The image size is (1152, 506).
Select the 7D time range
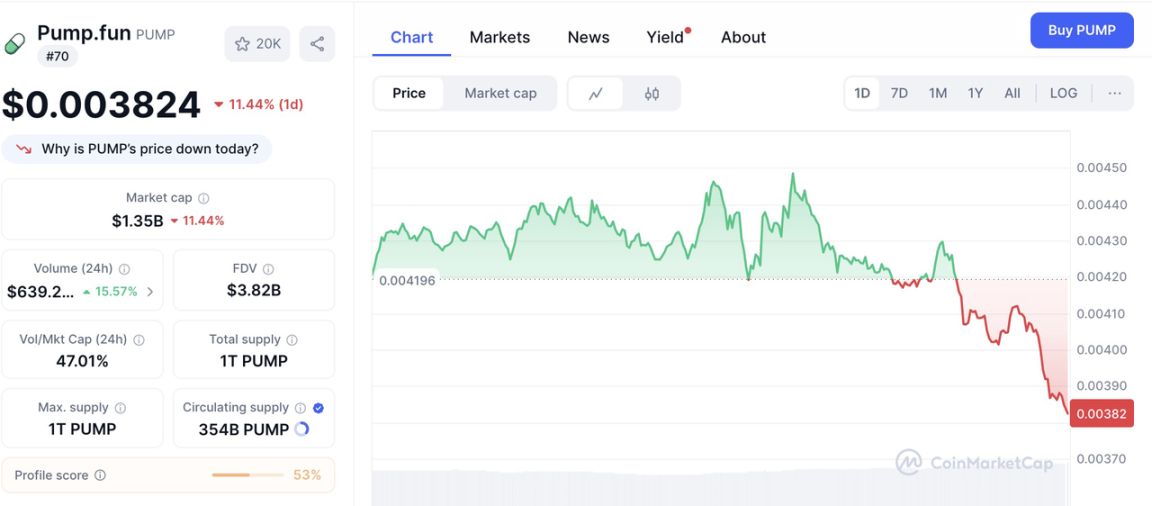(899, 93)
